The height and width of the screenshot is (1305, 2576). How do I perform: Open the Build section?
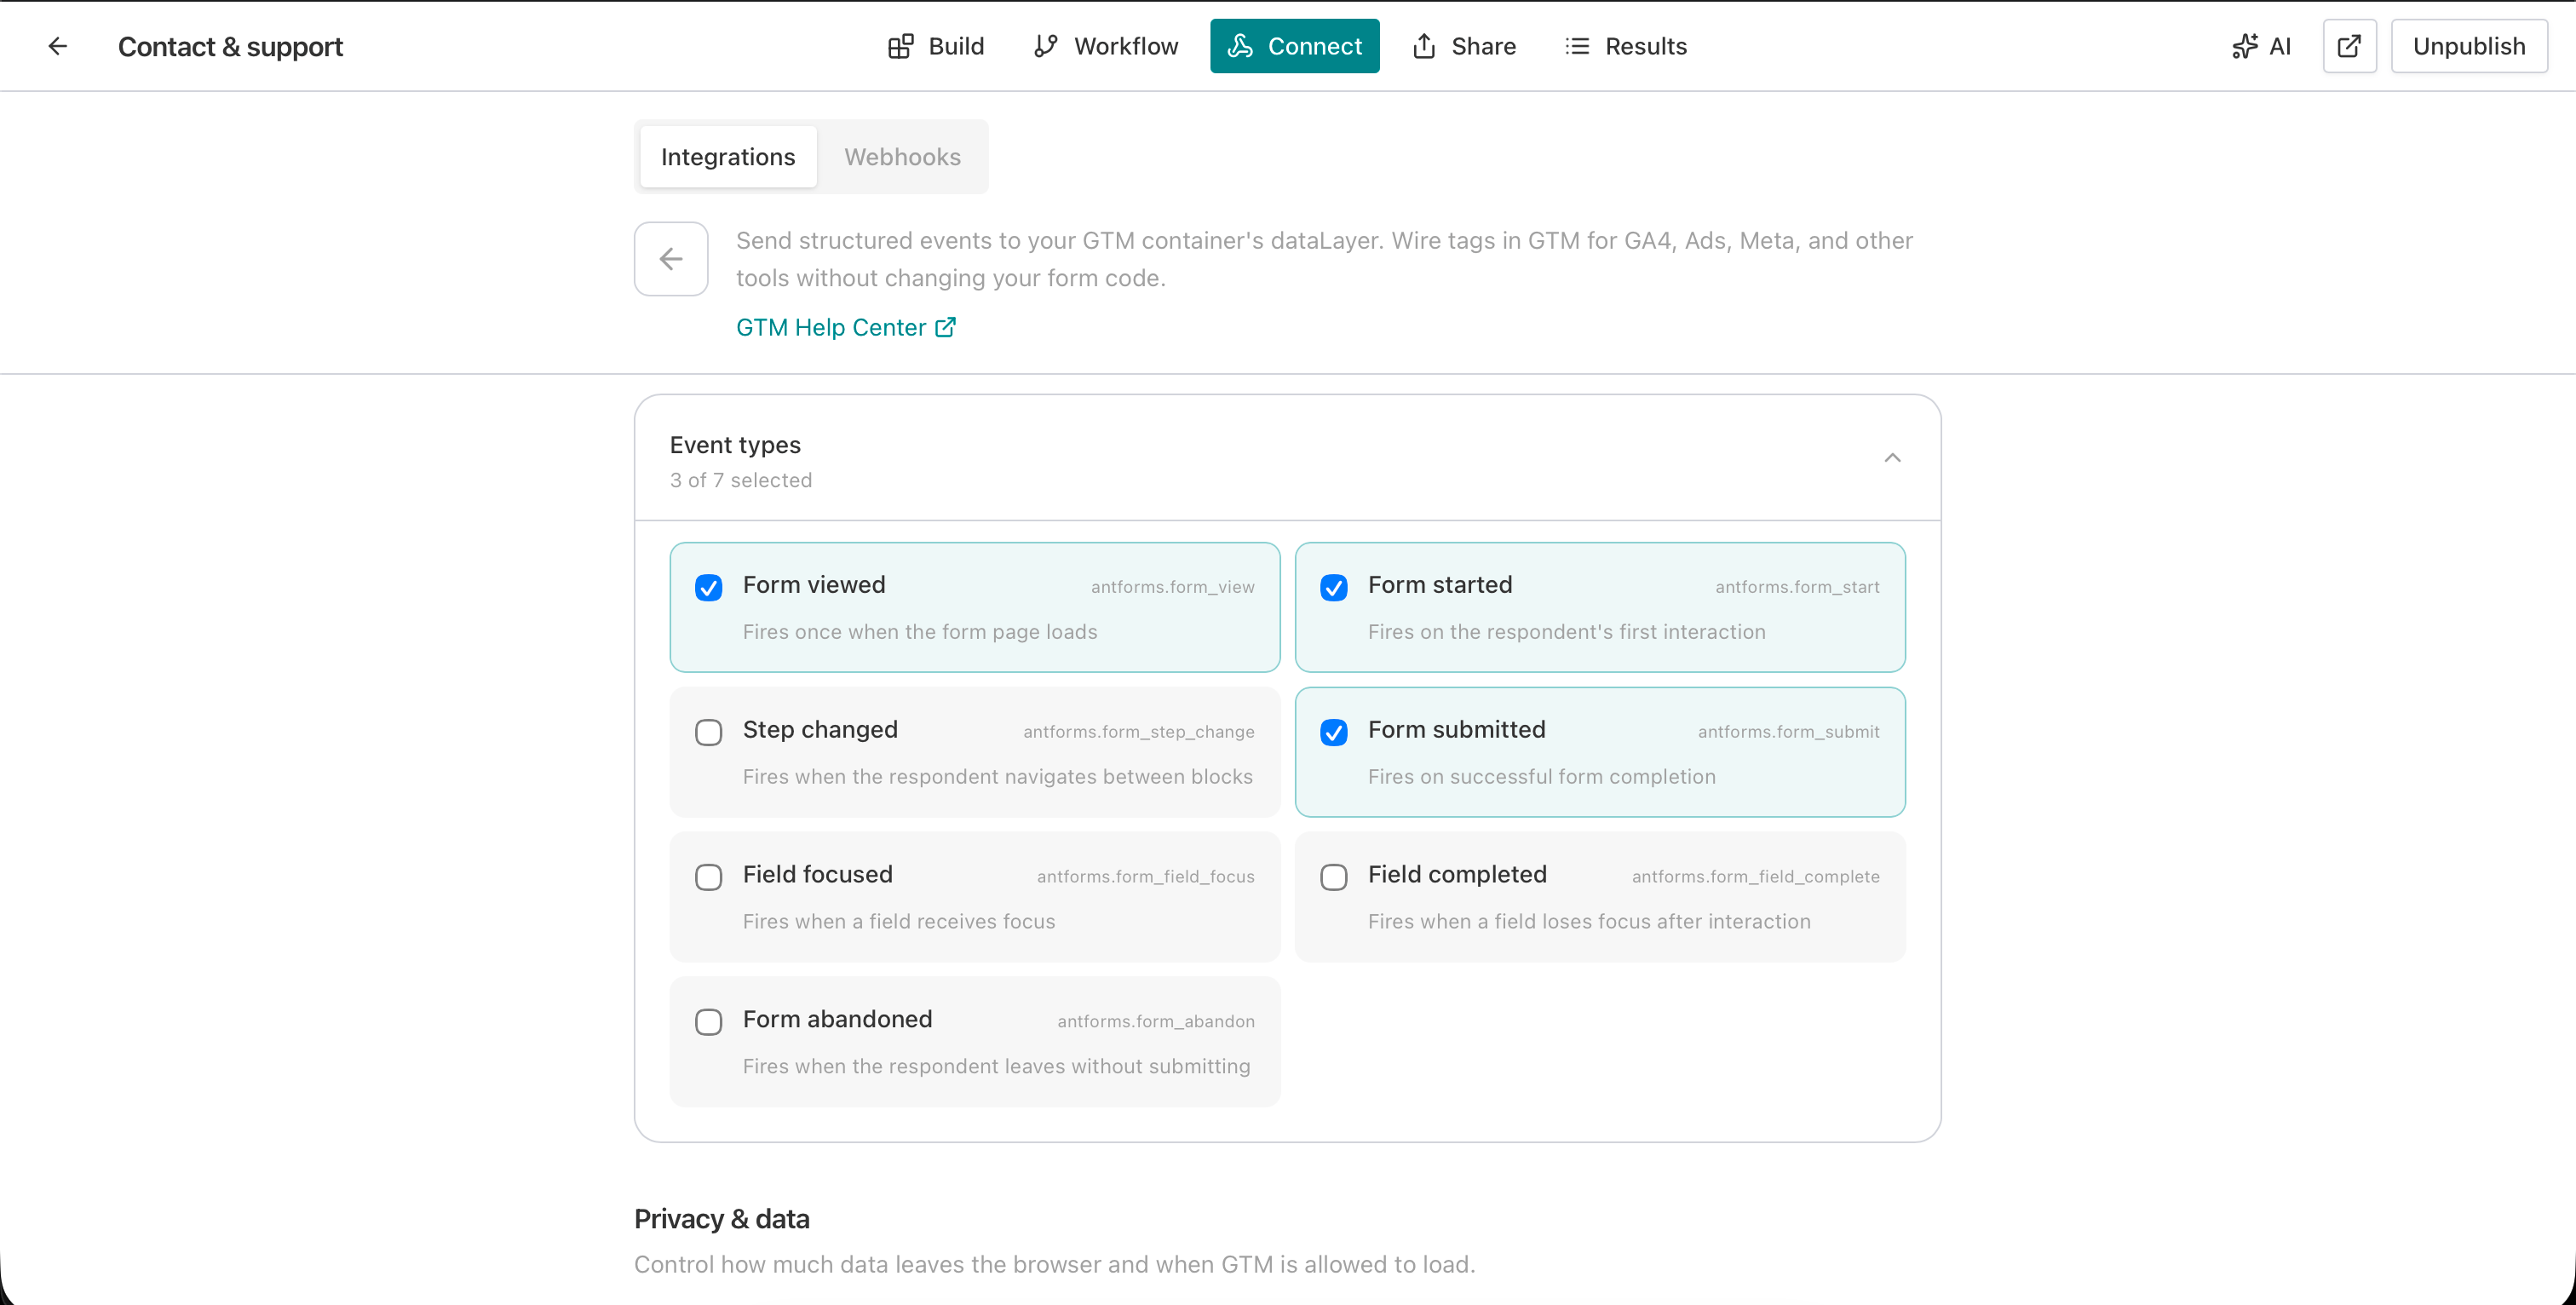[x=935, y=46]
